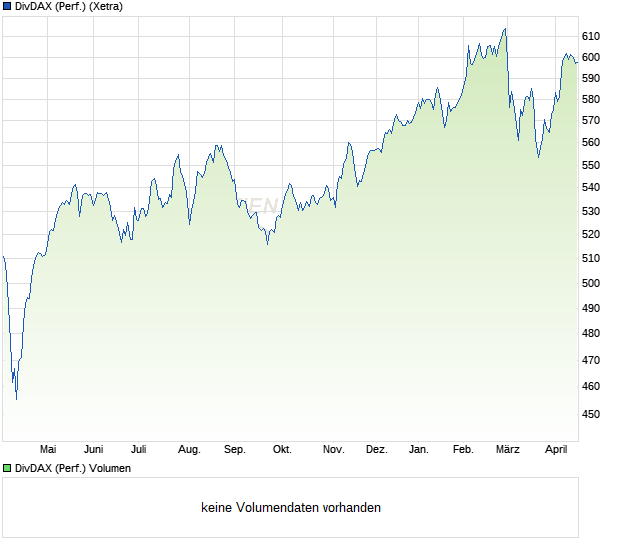The image size is (620, 546).
Task: Click the 'Sep.' month label
Action: pyautogui.click(x=234, y=450)
